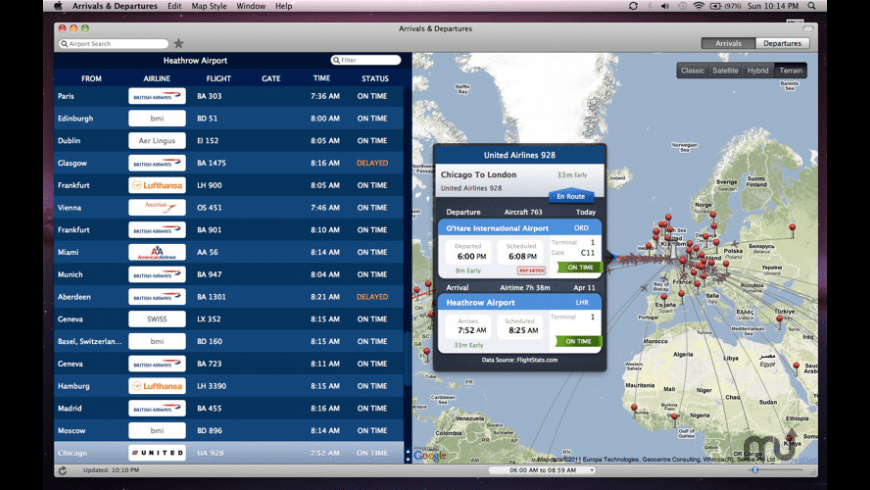Click the volume icon in the menu bar

665,6
